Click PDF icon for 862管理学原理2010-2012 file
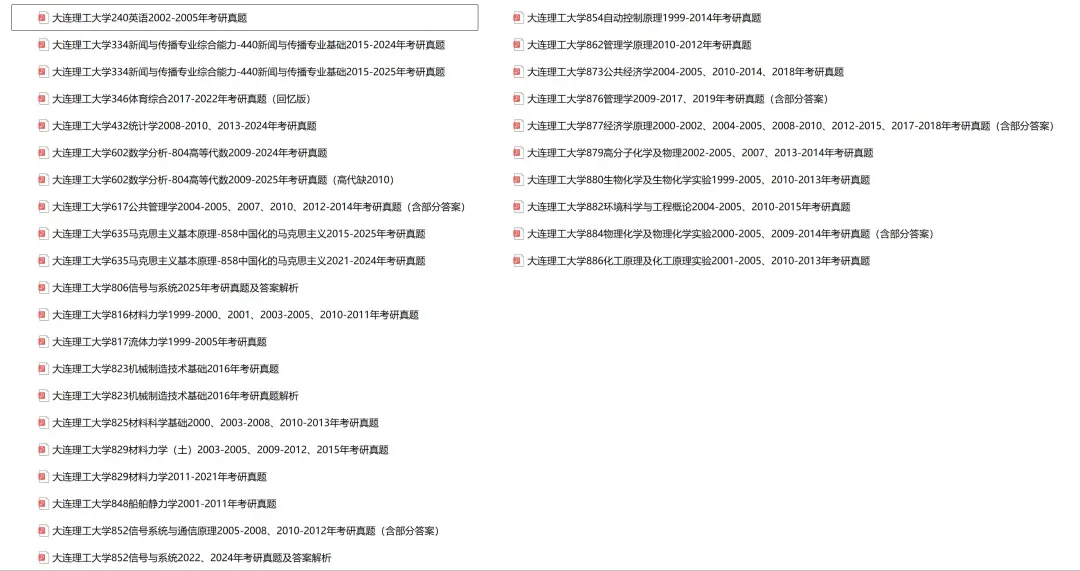This screenshot has height=571, width=1080. point(518,45)
